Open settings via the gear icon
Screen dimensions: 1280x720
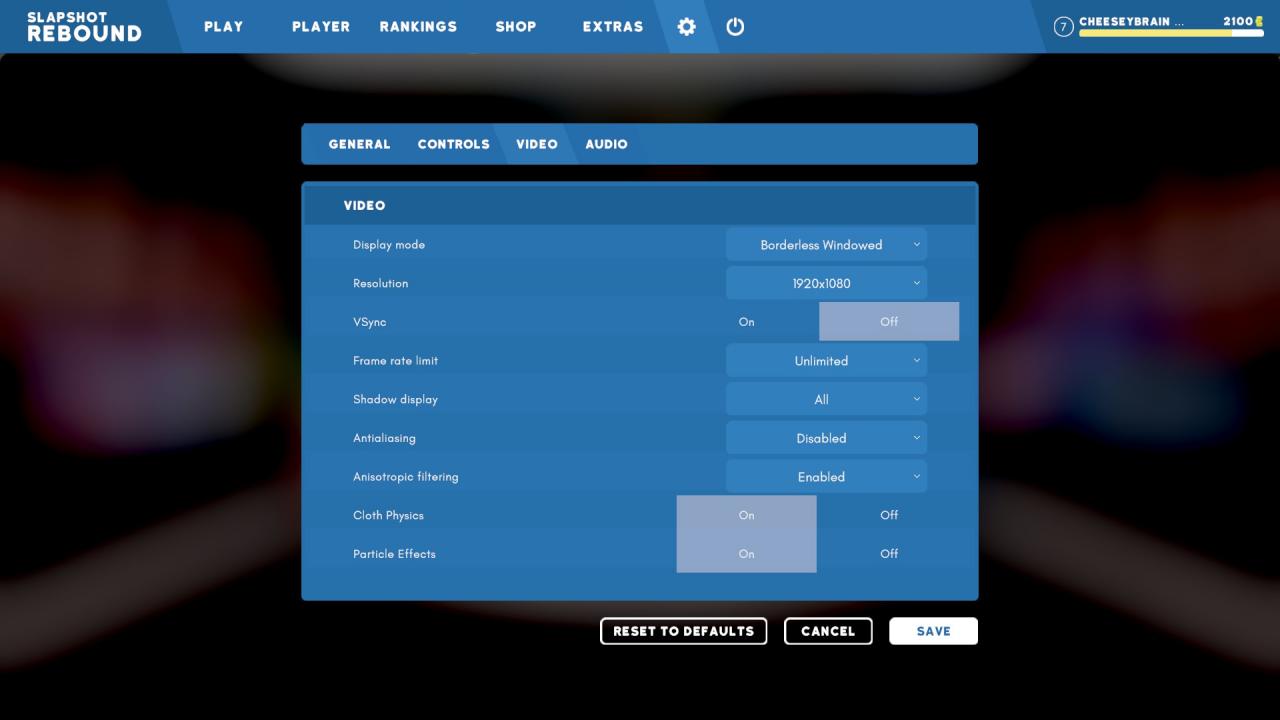[x=686, y=27]
